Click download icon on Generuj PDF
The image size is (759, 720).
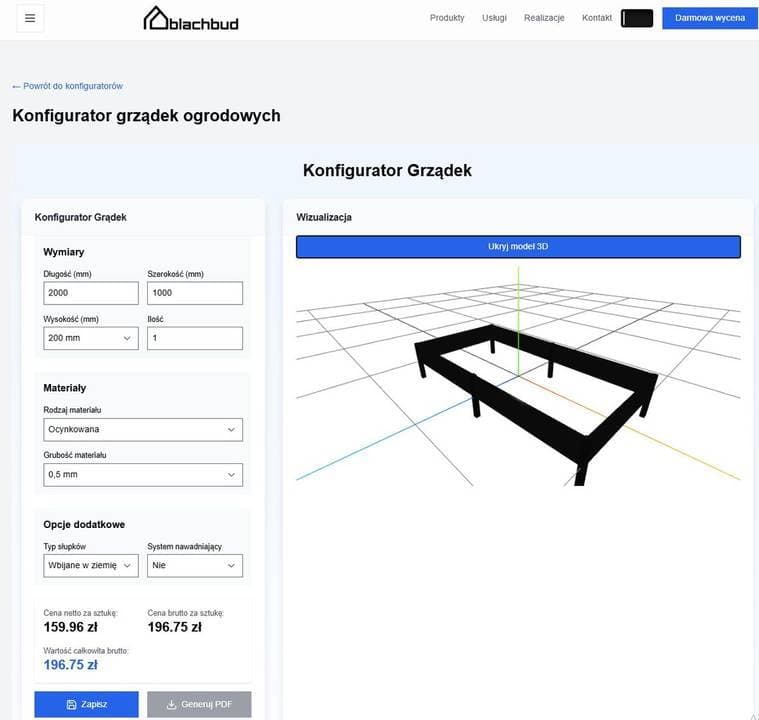click(171, 705)
